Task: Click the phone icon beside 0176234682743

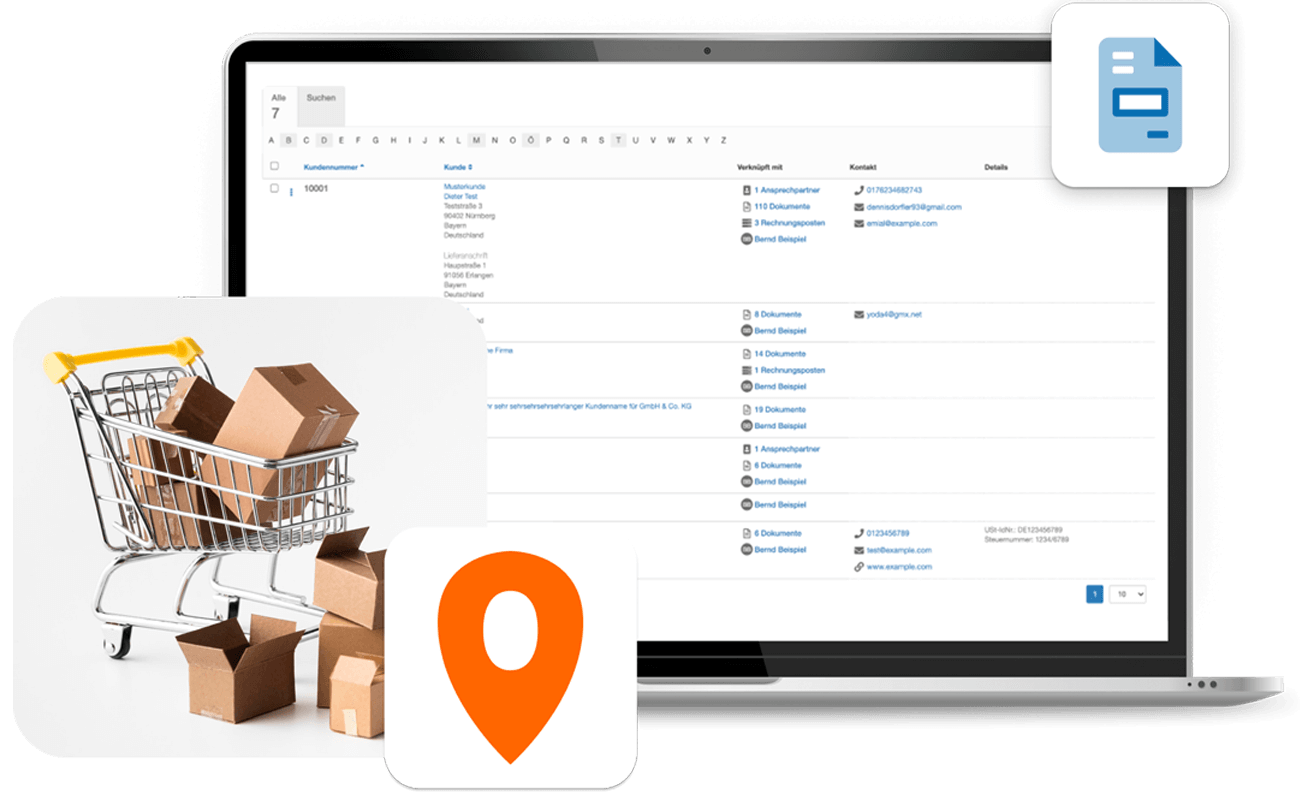Action: (x=859, y=190)
